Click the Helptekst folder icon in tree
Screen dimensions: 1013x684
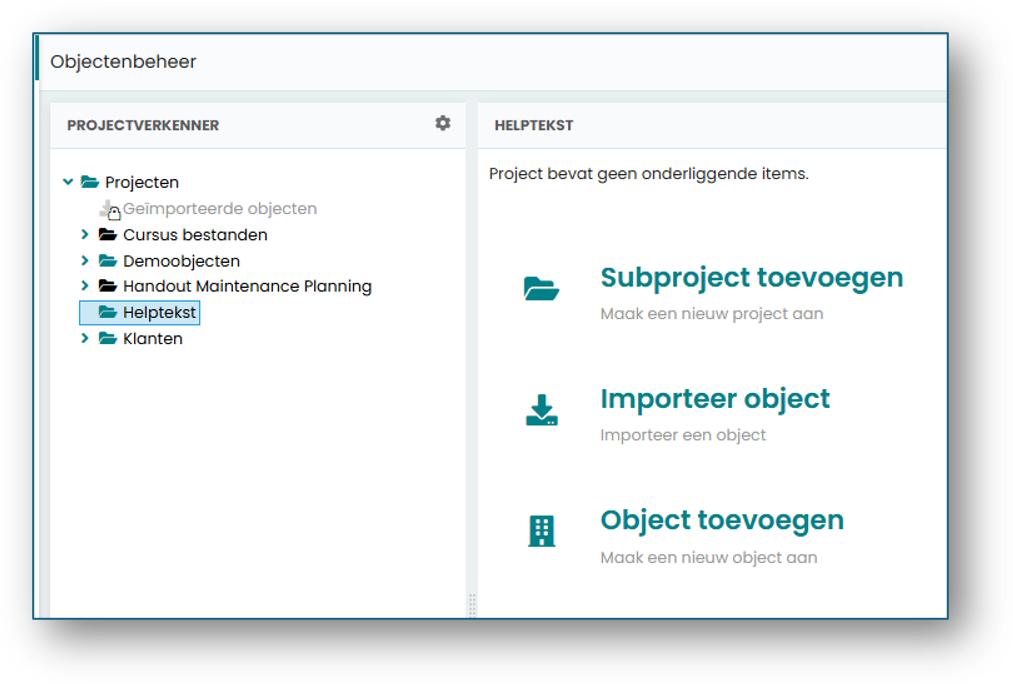coord(107,312)
